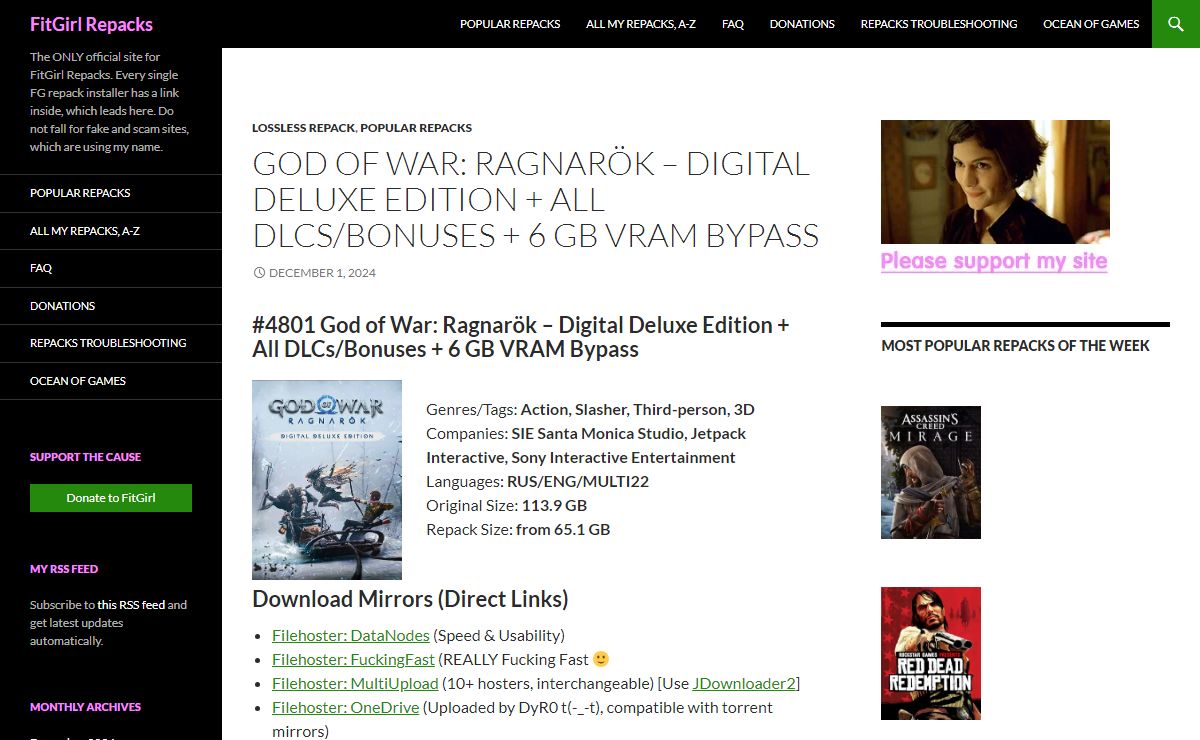The height and width of the screenshot is (740, 1200).
Task: Click the 'My RSS Feed' sidebar heading
Action: click(x=64, y=569)
